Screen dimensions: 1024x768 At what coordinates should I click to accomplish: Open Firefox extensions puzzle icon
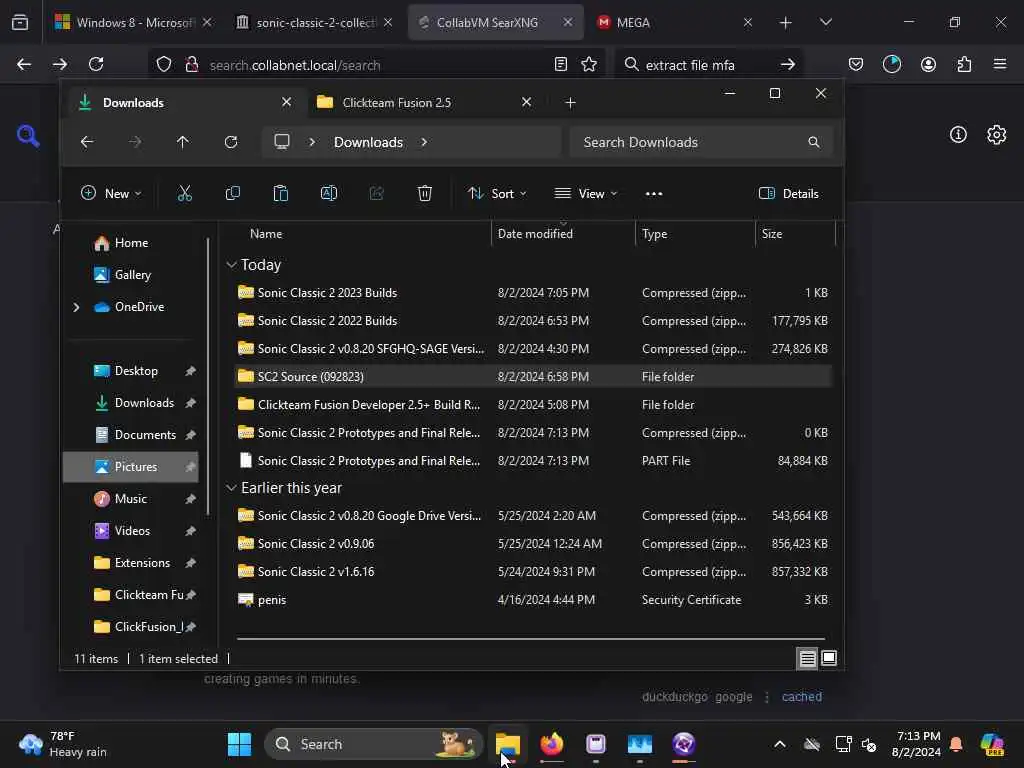tap(964, 64)
